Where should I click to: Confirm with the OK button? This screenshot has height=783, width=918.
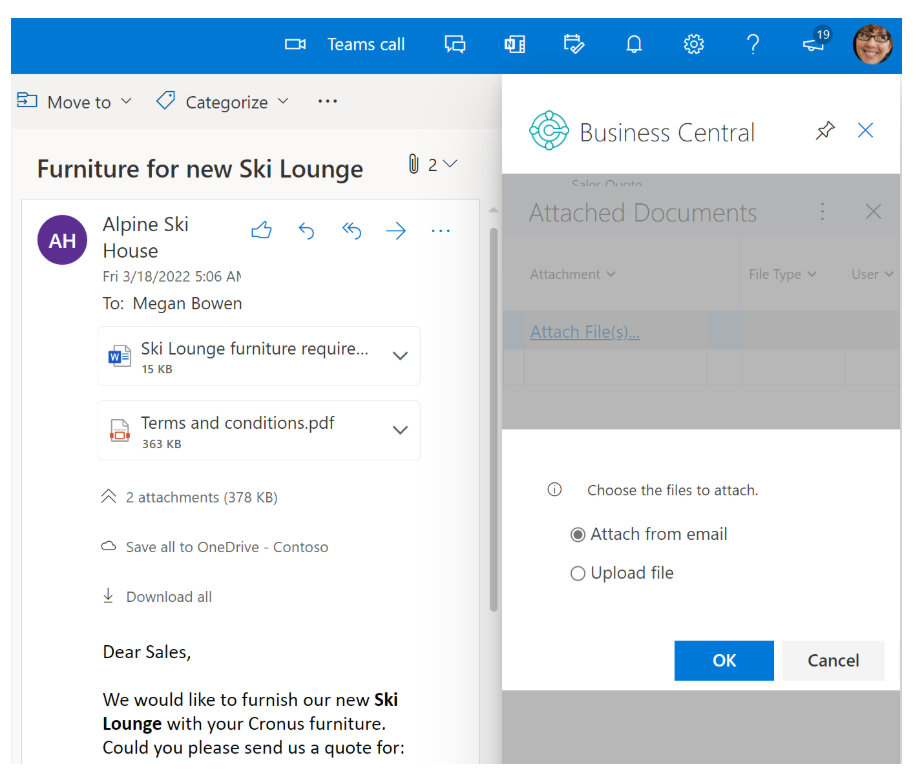pos(724,661)
